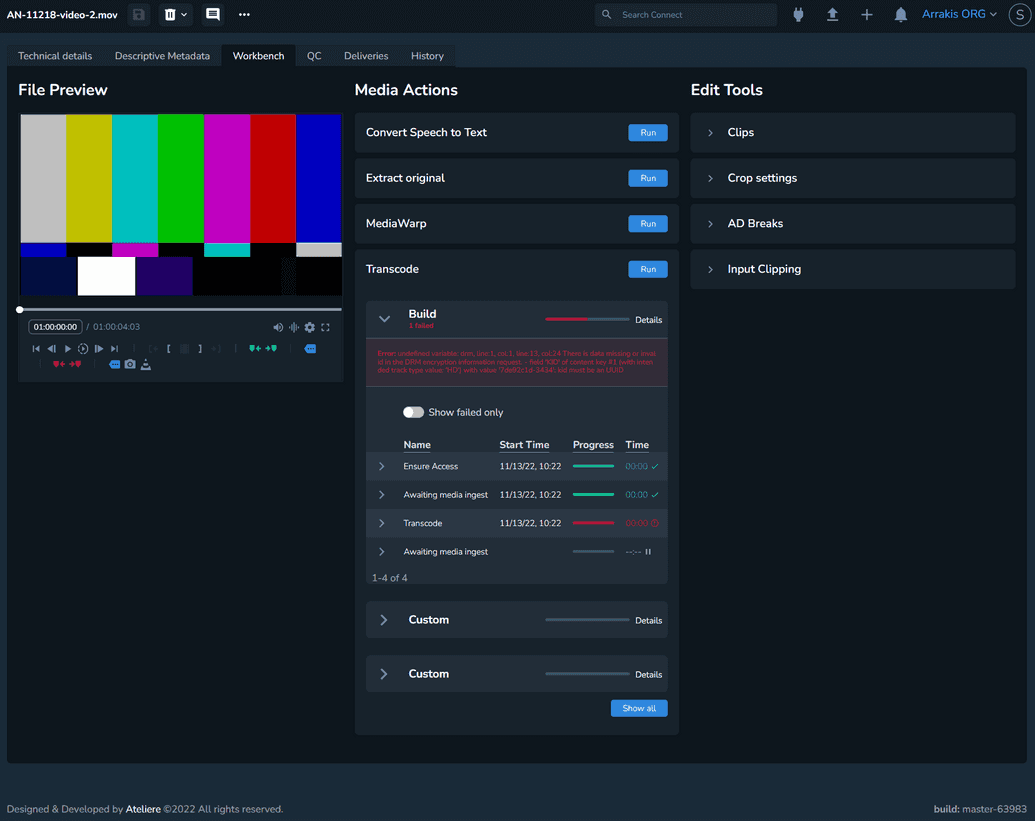Go to next green marker
Image resolution: width=1035 pixels, height=821 pixels.
click(271, 348)
